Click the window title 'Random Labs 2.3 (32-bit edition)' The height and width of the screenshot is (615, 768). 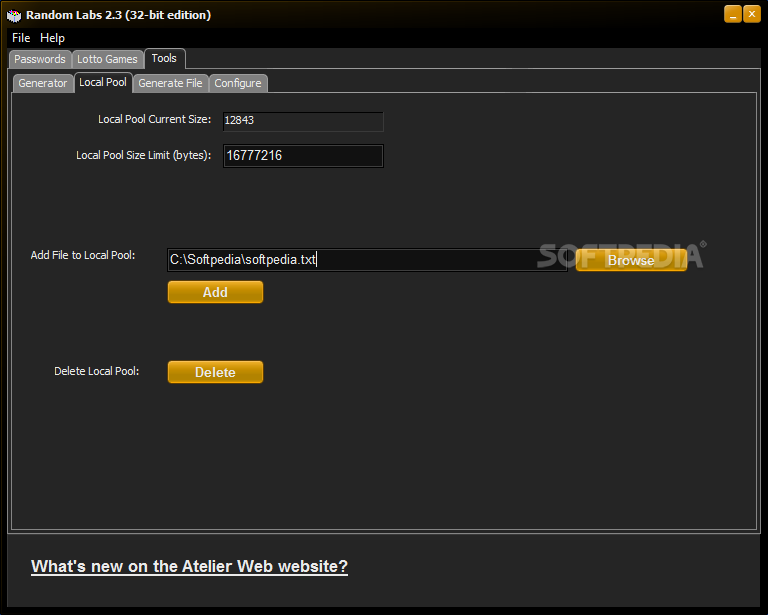(119, 15)
